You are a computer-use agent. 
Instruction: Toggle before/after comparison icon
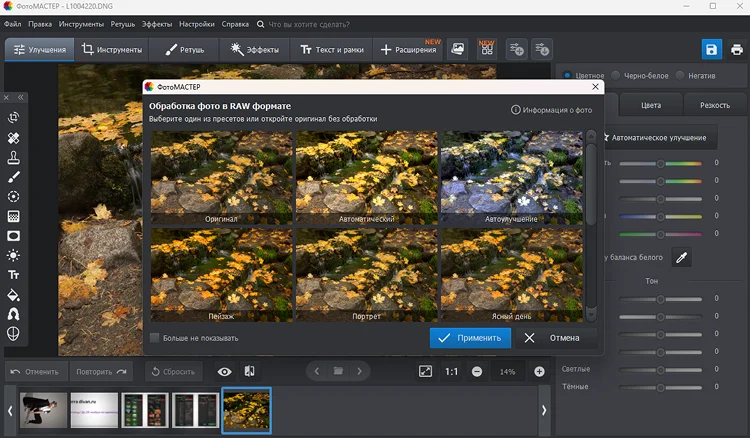tap(248, 371)
